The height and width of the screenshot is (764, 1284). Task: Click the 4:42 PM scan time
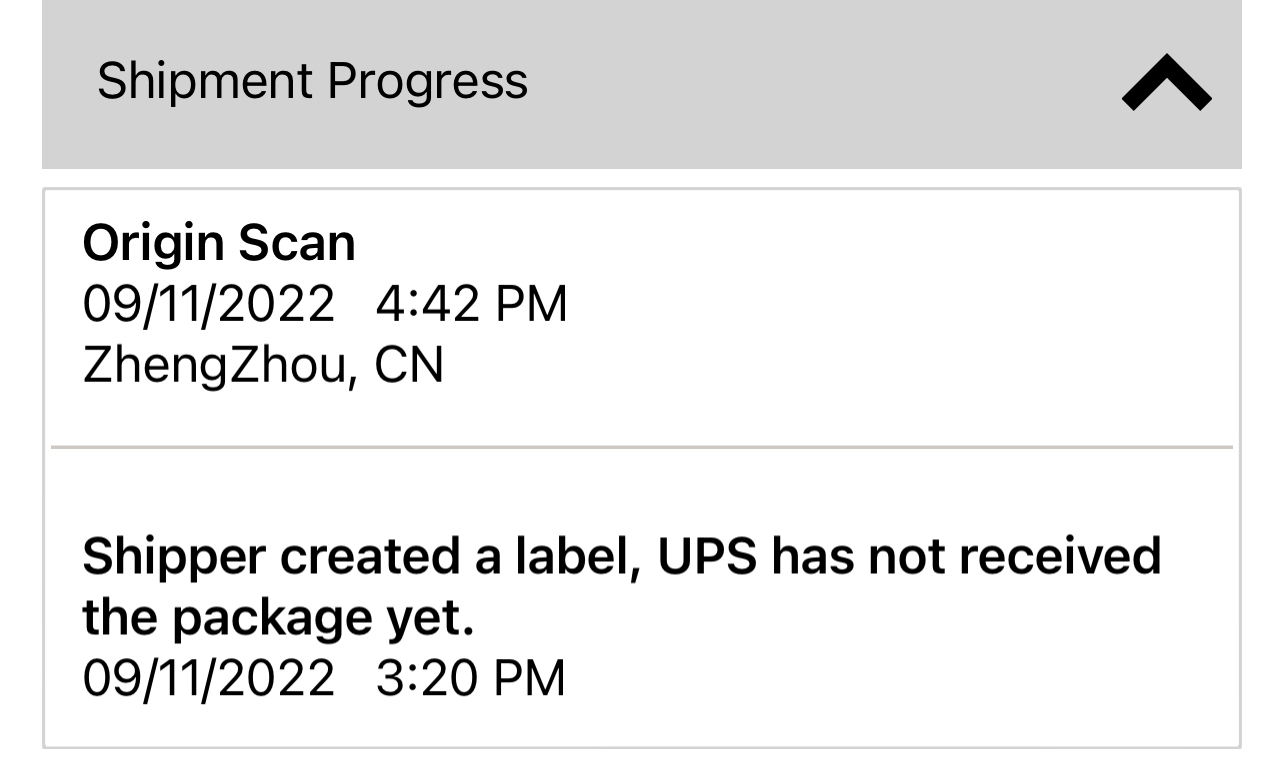coord(471,304)
